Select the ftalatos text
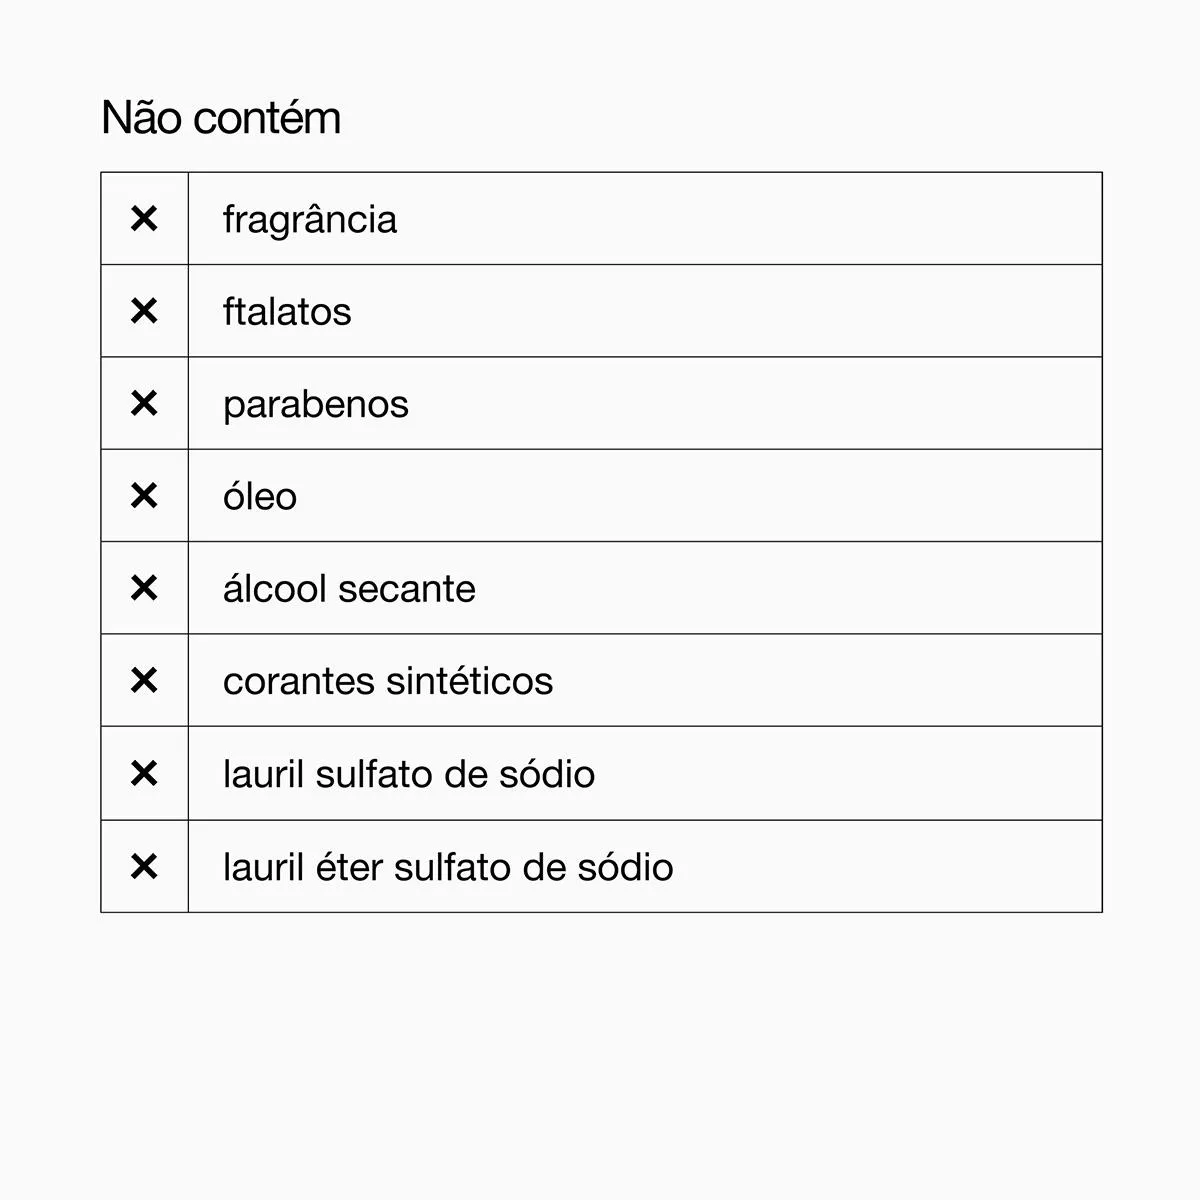The width and height of the screenshot is (1200, 1200). click(x=287, y=312)
